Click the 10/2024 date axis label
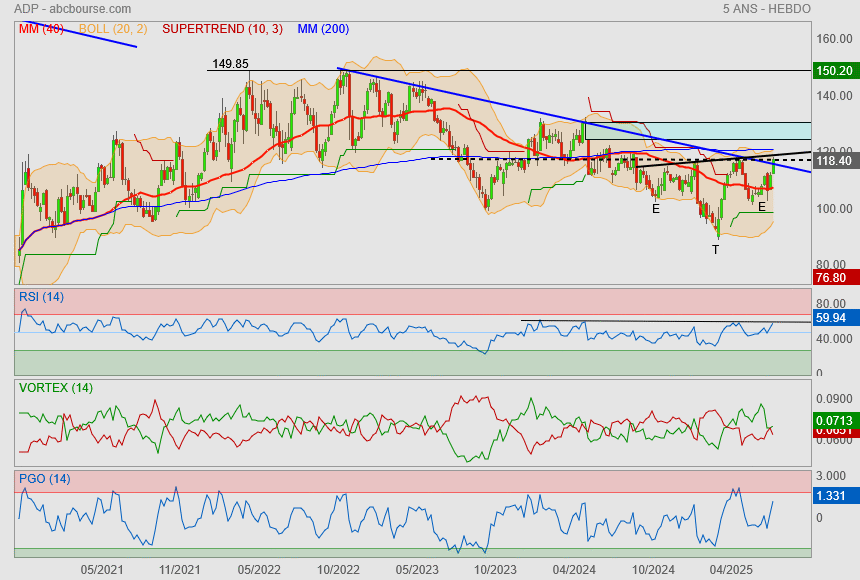The height and width of the screenshot is (580, 860). [x=653, y=570]
